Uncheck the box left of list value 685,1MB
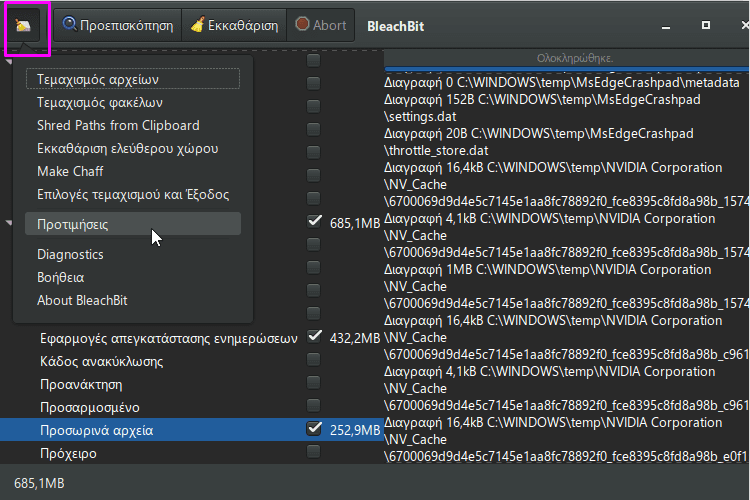 pos(314,221)
